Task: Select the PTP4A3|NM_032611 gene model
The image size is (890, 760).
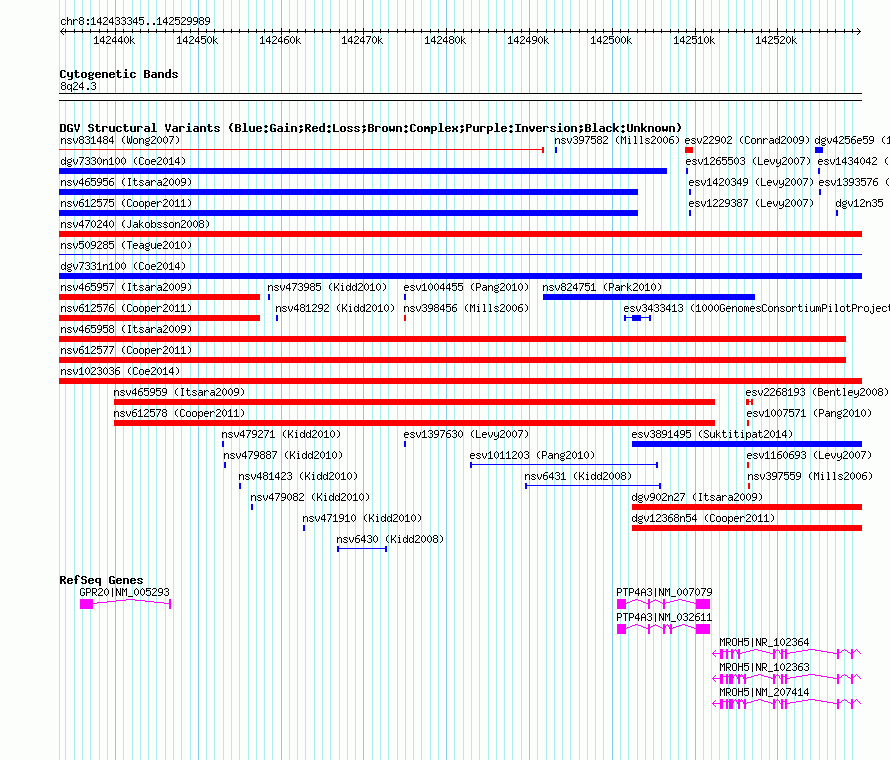Action: click(x=664, y=628)
